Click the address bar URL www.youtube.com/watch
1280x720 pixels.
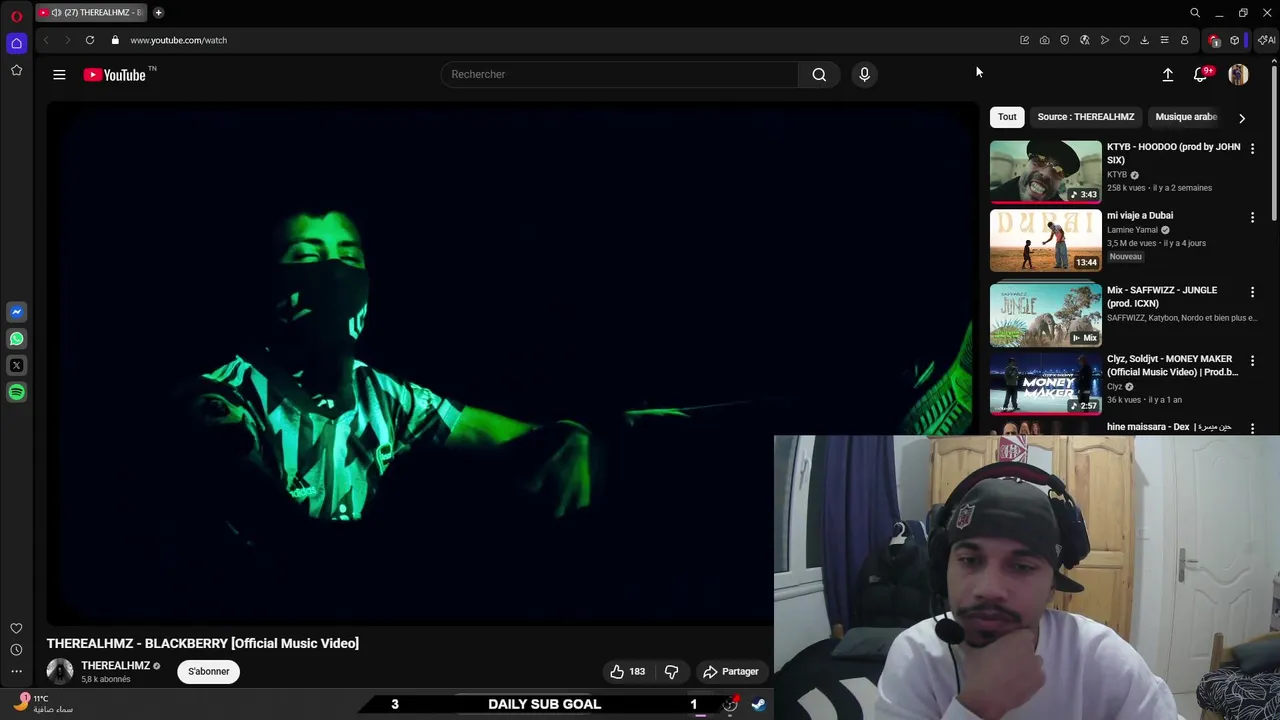tap(178, 40)
